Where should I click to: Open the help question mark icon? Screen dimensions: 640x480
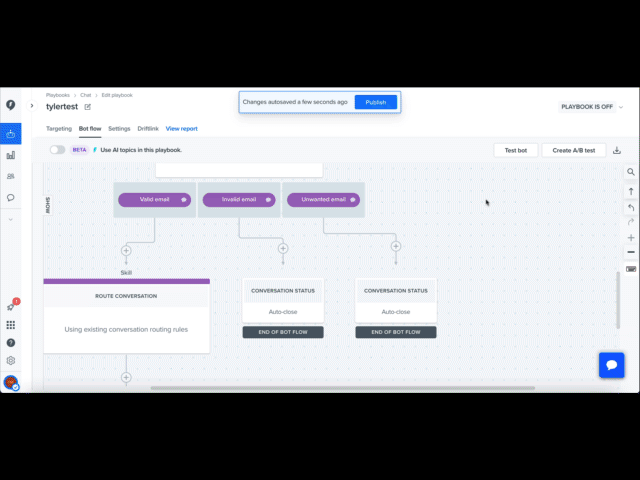coord(11,343)
